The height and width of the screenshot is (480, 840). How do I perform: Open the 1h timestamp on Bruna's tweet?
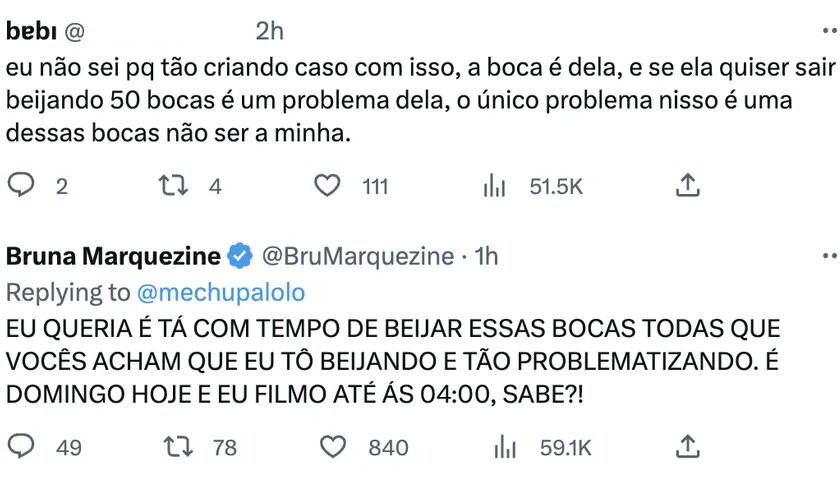point(486,256)
